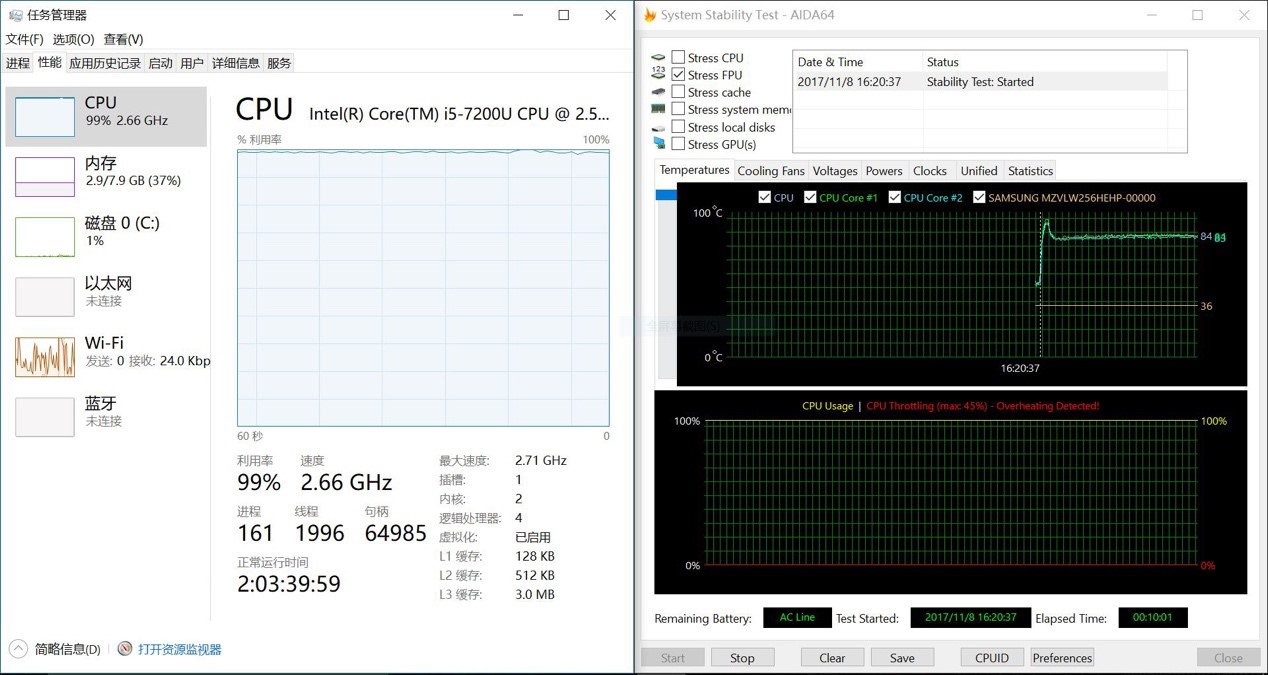Click the Stop button in AIDA64

742,657
